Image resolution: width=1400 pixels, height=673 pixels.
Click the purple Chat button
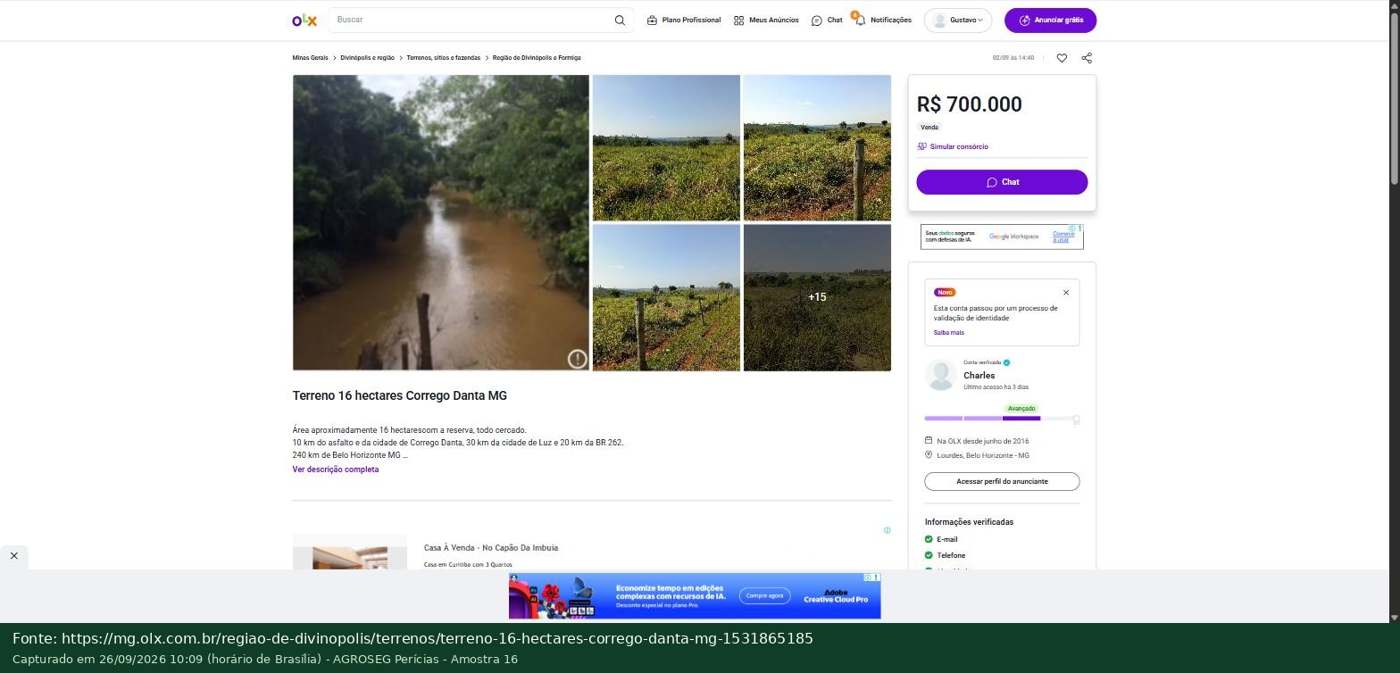pos(1002,182)
